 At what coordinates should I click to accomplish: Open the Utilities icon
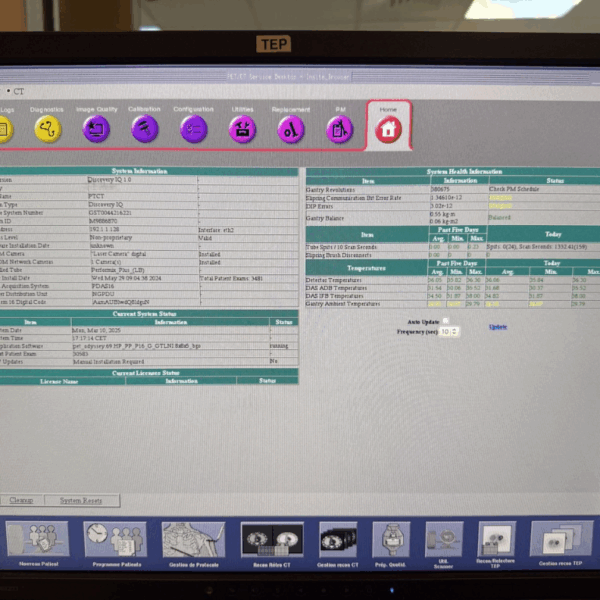coord(242,129)
